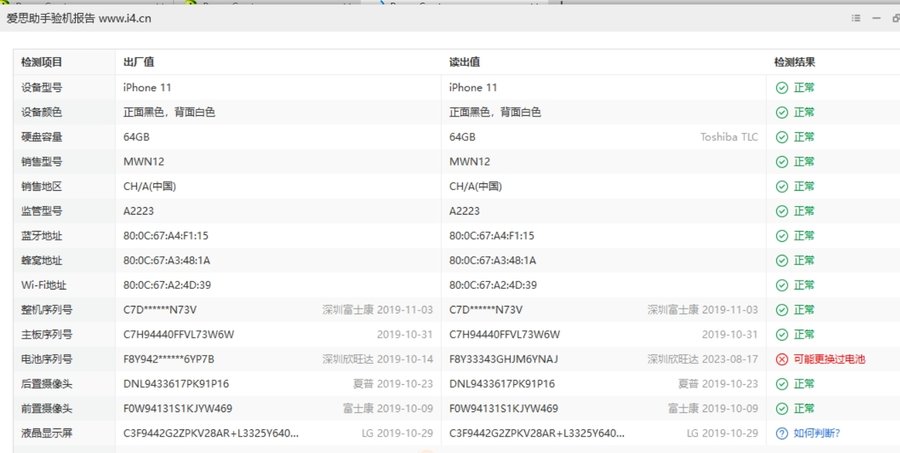Click the 读出值 column header
The width and height of the screenshot is (900, 453).
click(465, 62)
